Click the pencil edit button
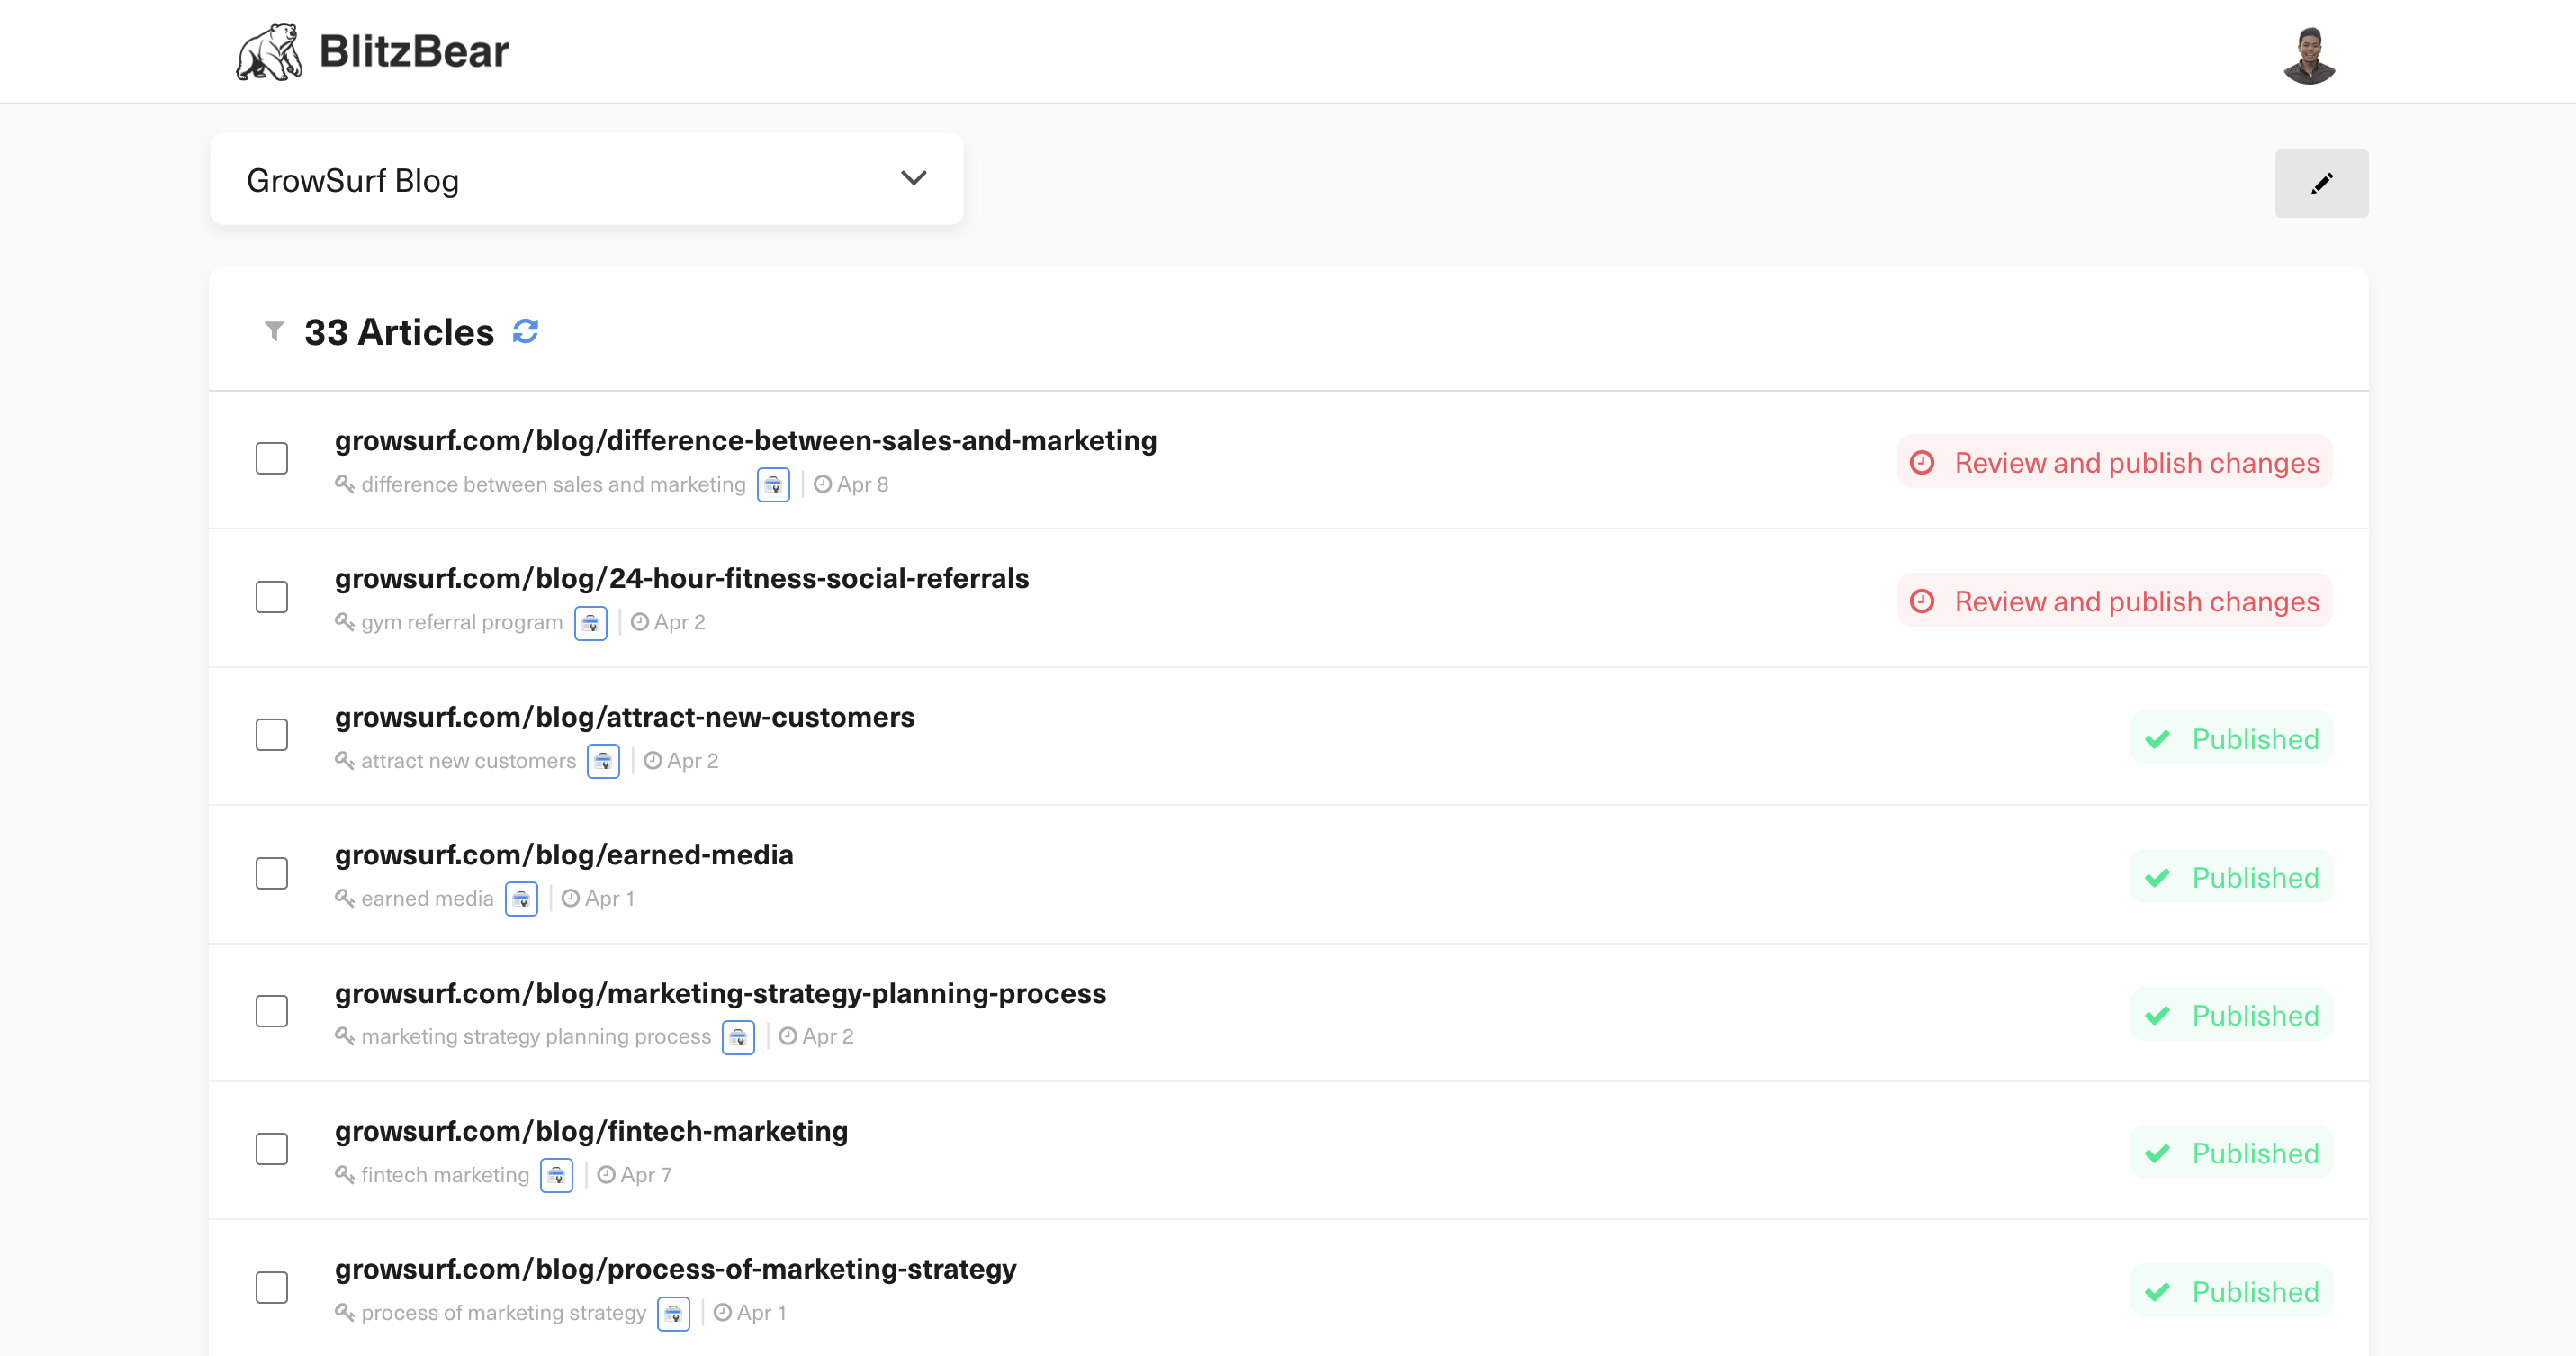The image size is (2576, 1356). click(2321, 184)
